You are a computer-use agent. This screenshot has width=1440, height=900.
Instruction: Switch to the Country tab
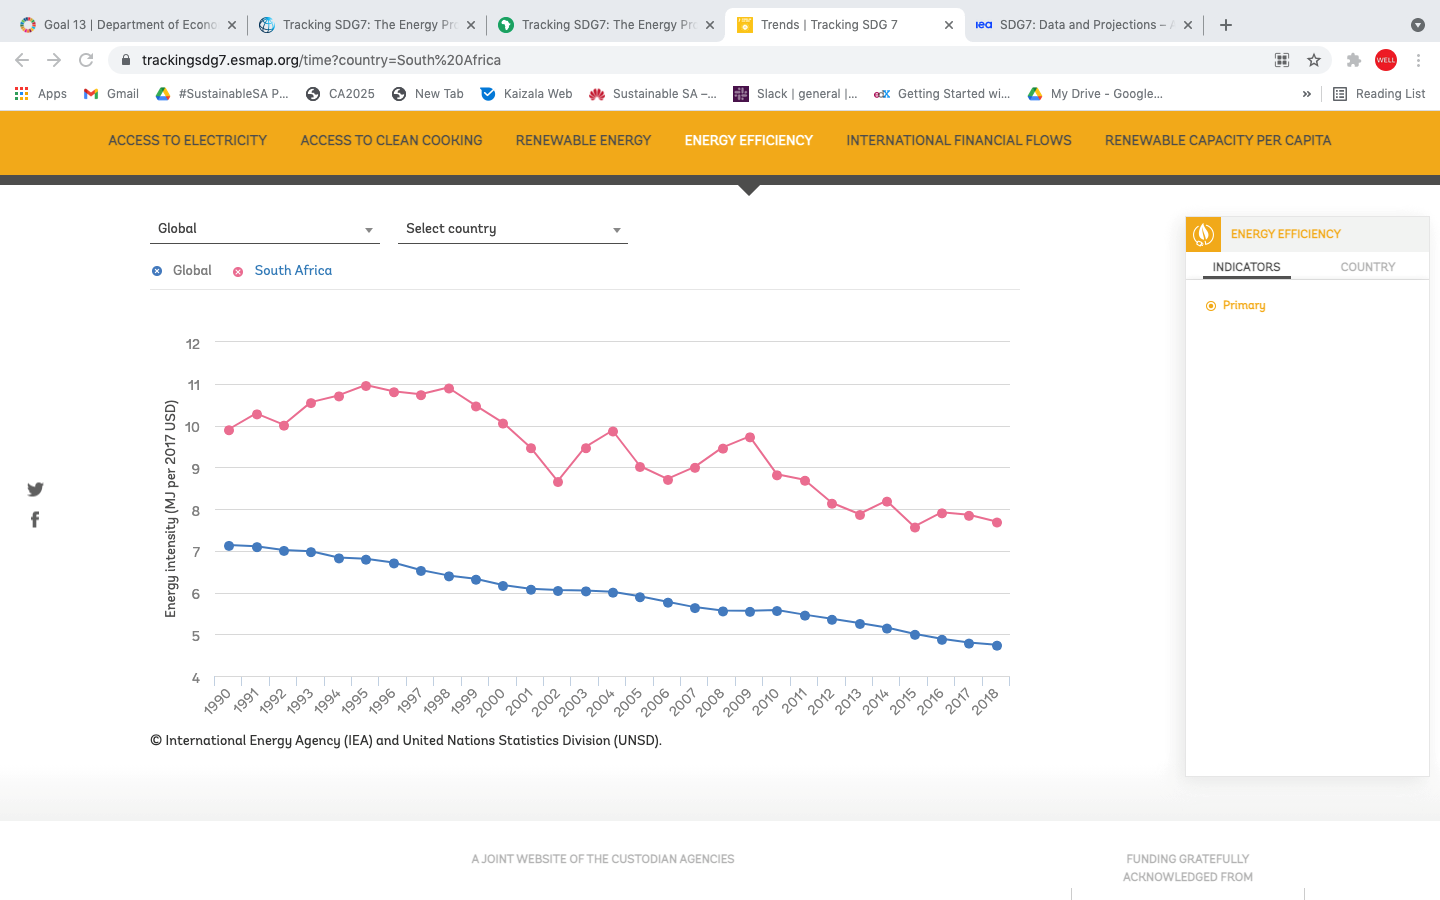[1367, 267]
